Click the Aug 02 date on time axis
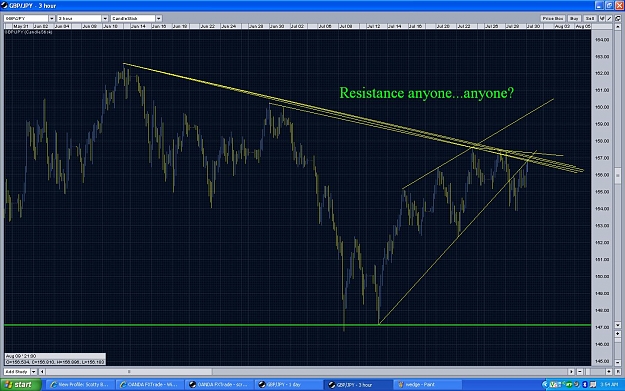The height and width of the screenshot is (391, 625). click(x=562, y=26)
